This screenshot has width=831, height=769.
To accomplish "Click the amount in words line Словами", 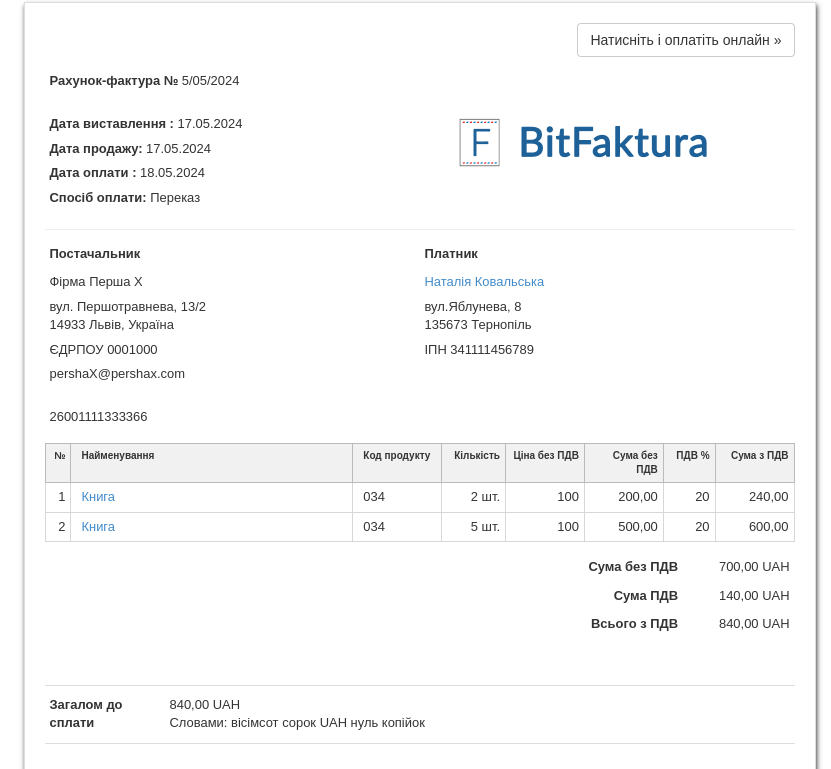I will click(297, 723).
